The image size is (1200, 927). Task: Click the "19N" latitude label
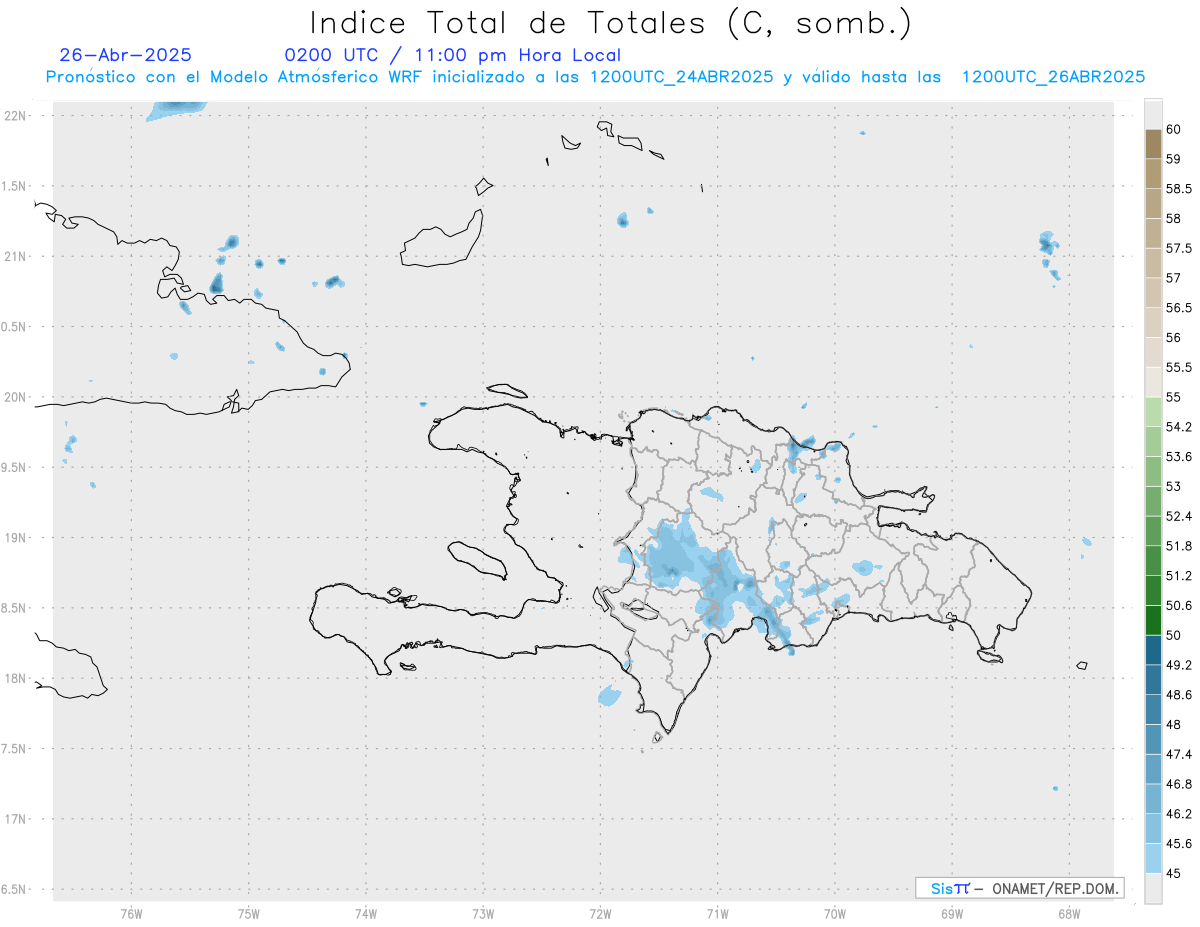pyautogui.click(x=14, y=538)
